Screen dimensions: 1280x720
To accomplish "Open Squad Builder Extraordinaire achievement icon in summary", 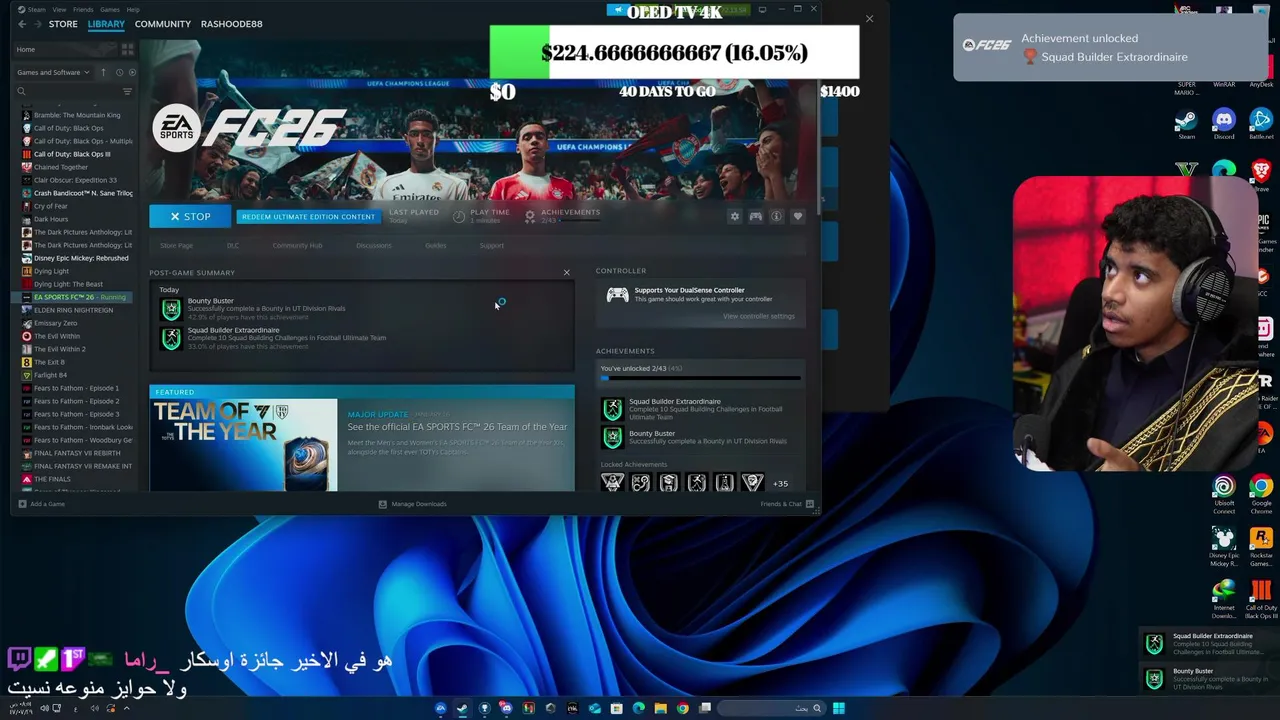I will tap(171, 338).
